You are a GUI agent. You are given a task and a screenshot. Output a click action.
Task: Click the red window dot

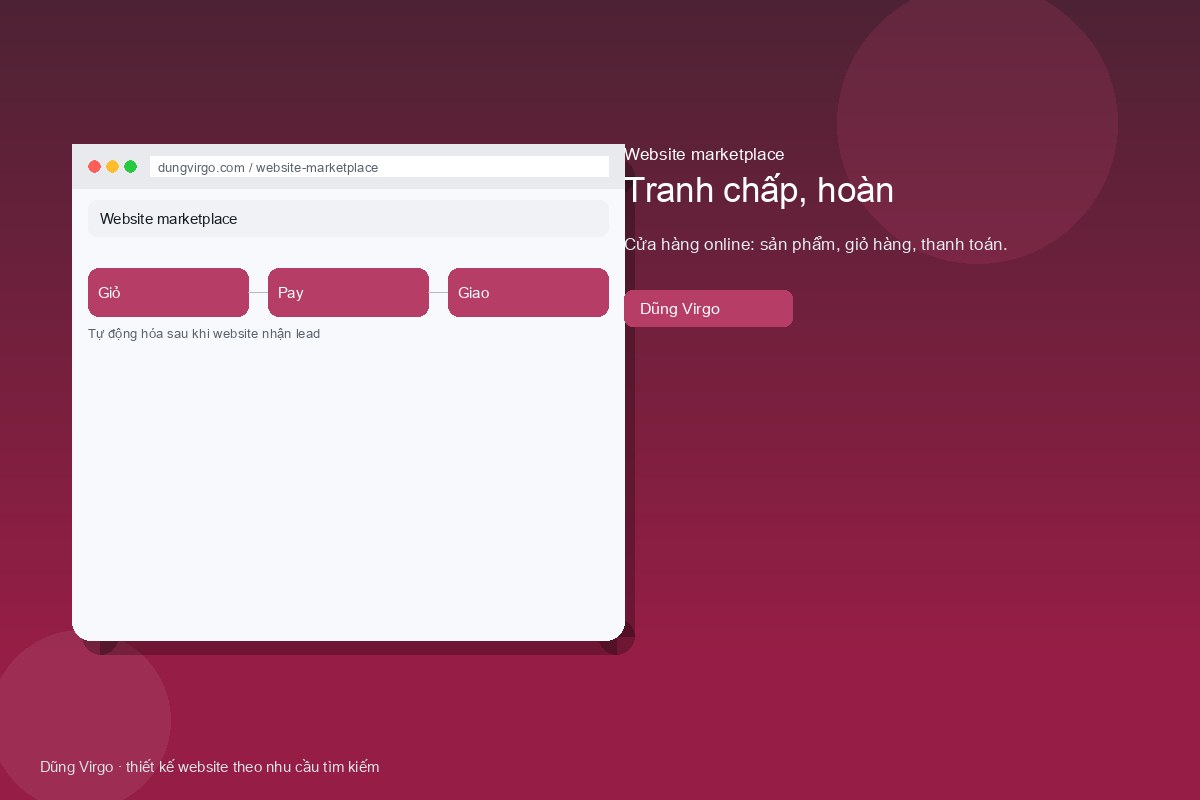95,167
